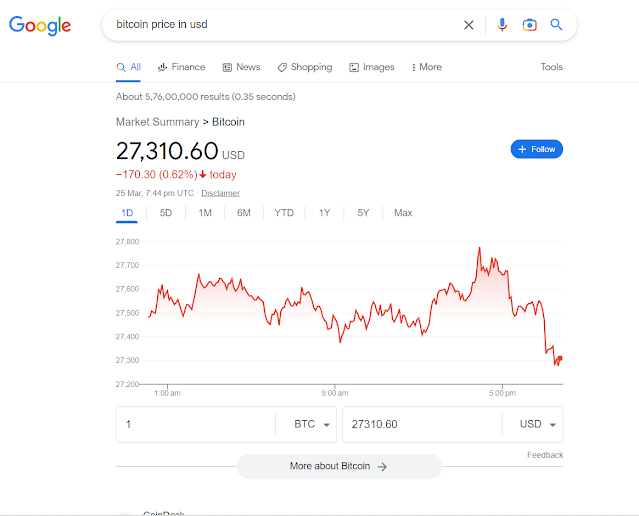The height and width of the screenshot is (516, 639).
Task: Click the Google logo
Action: pos(40,25)
